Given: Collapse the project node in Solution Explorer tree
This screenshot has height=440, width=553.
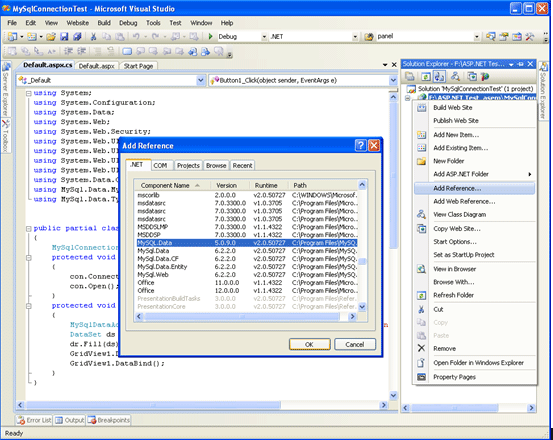Looking at the screenshot, I should (408, 98).
